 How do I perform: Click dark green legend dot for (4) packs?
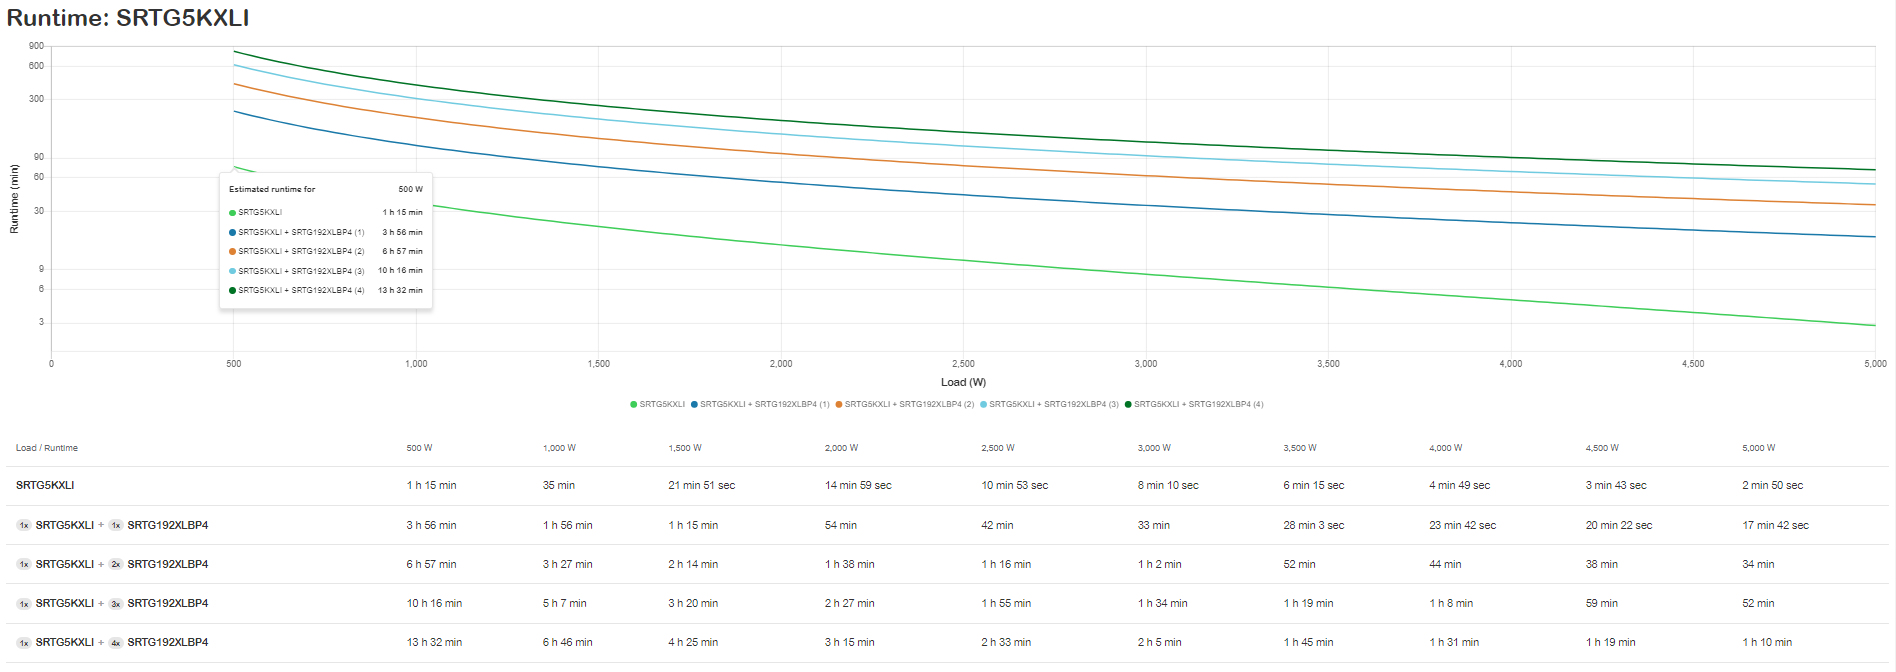[x=1128, y=405]
